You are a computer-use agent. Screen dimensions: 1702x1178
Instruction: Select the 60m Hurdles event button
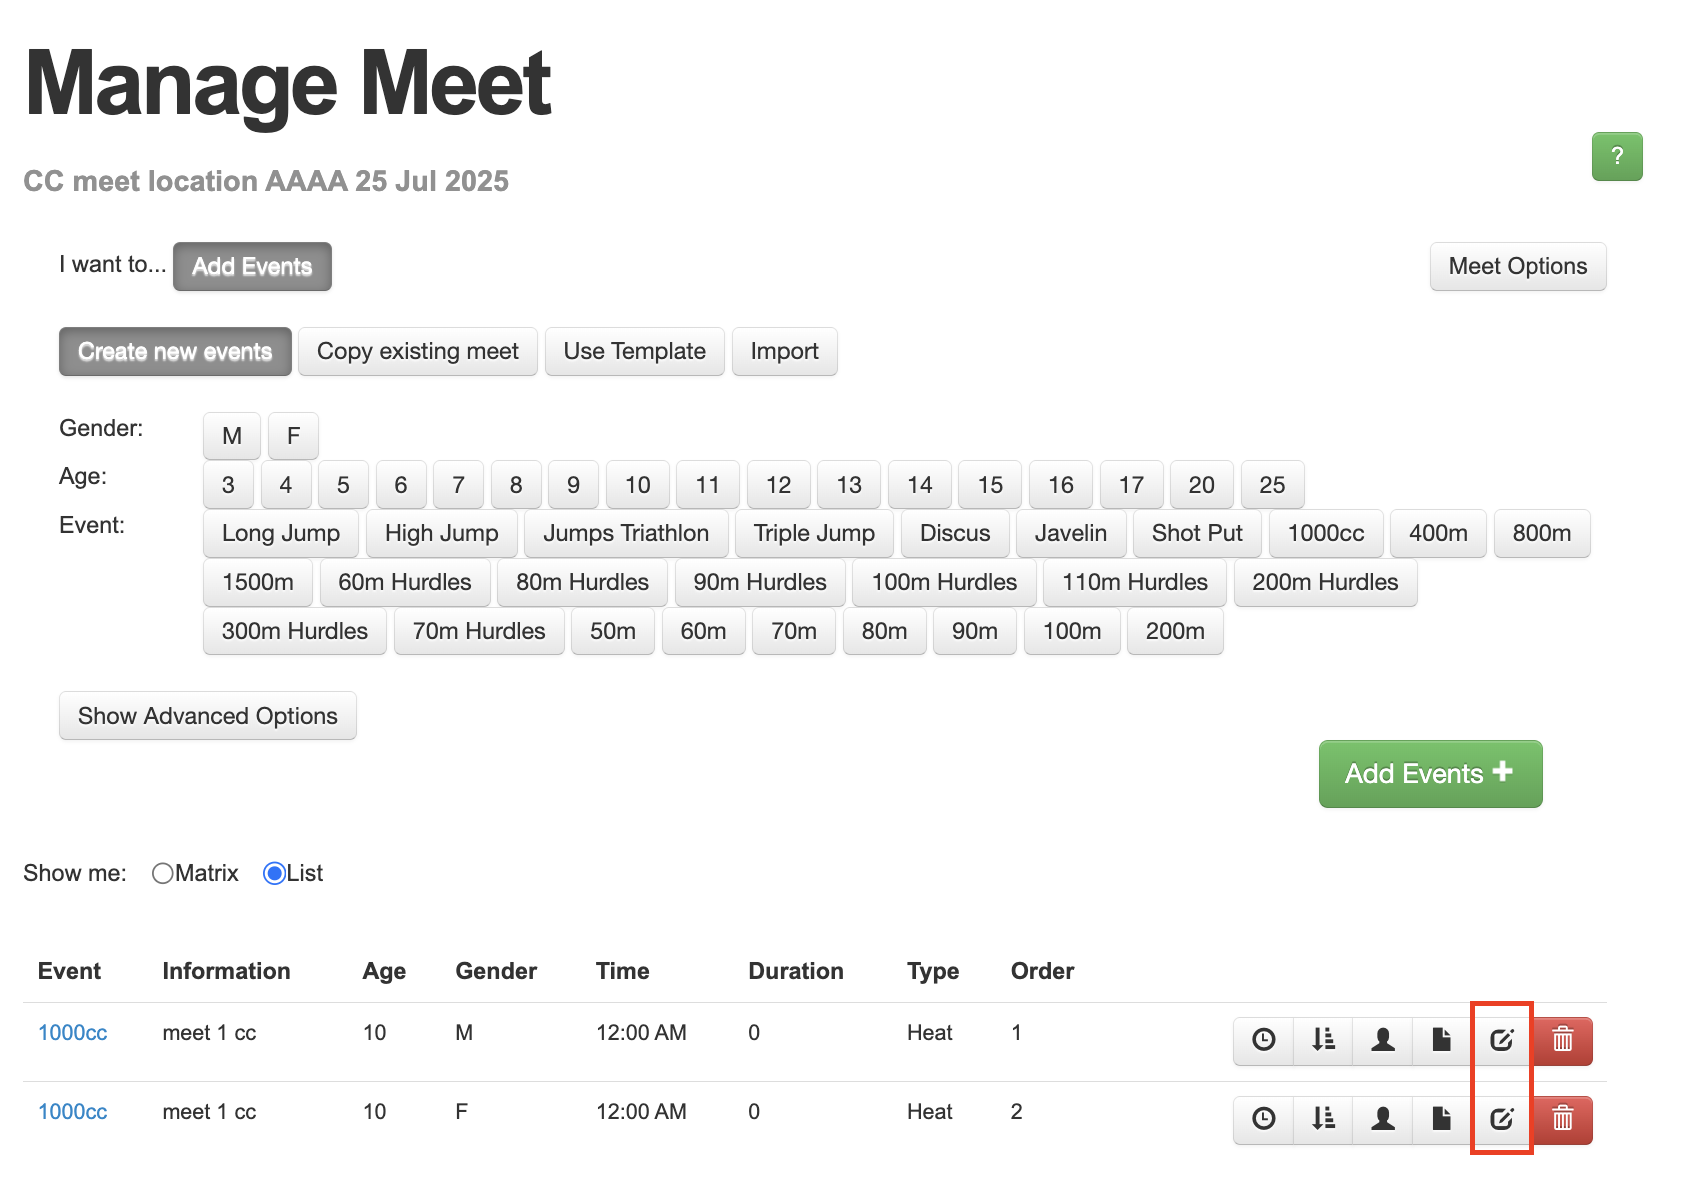pos(405,582)
